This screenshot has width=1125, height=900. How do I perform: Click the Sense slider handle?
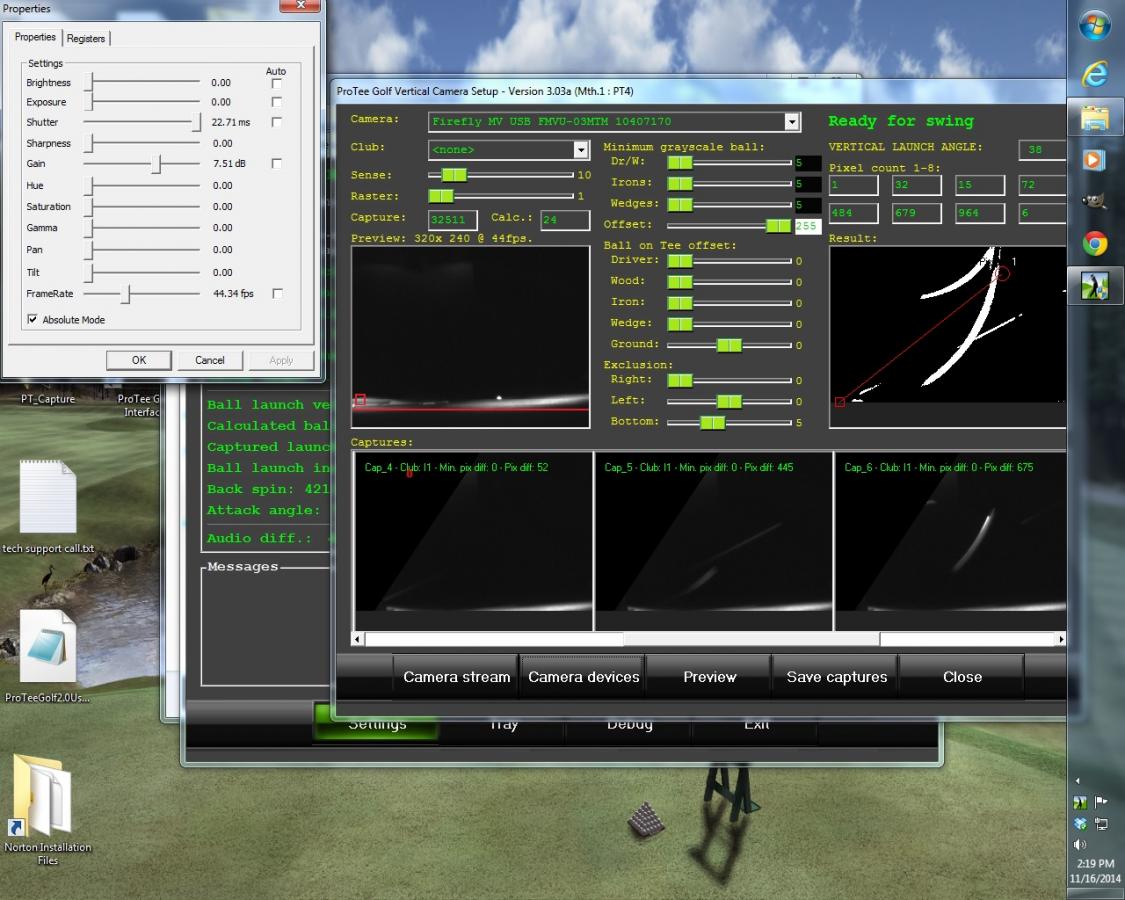pos(454,174)
